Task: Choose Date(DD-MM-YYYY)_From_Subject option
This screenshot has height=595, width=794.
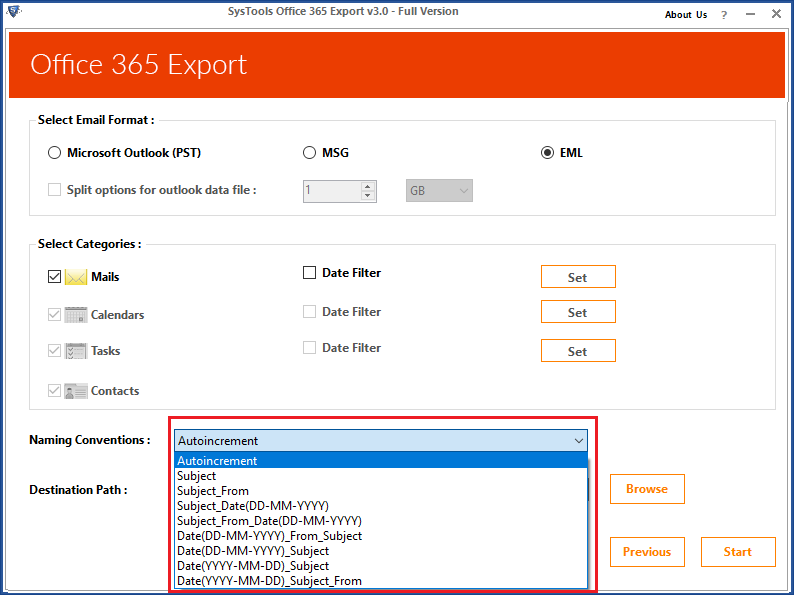Action: [x=381, y=536]
